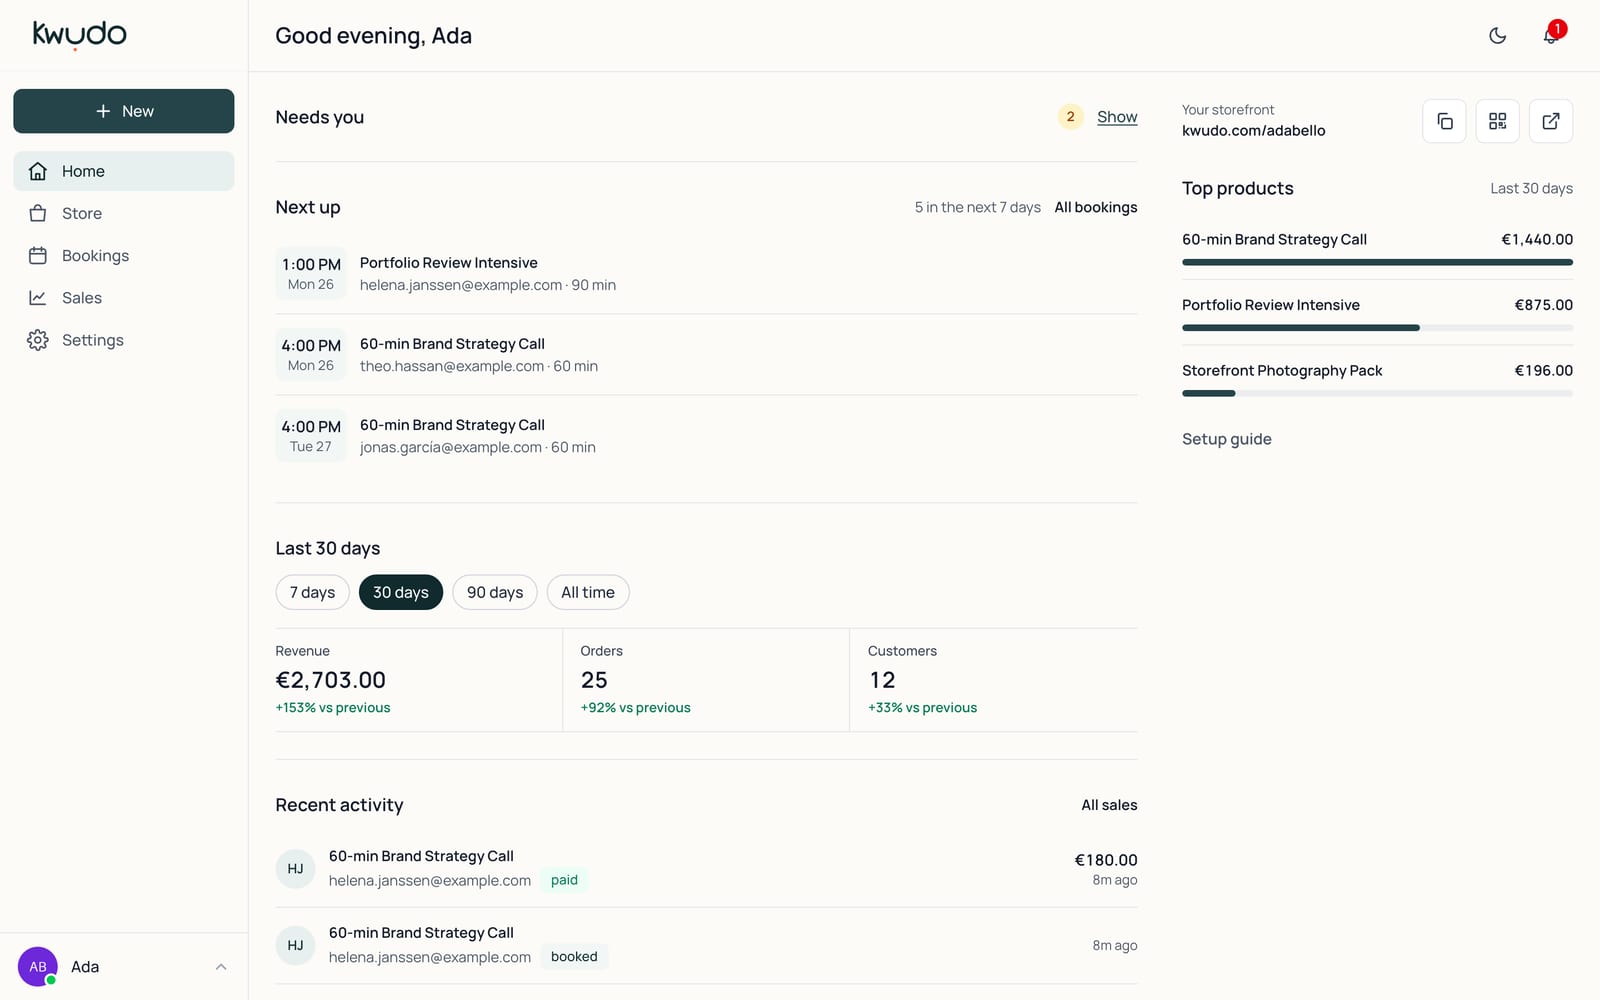Open the All bookings link
The width and height of the screenshot is (1600, 1000).
click(x=1096, y=207)
